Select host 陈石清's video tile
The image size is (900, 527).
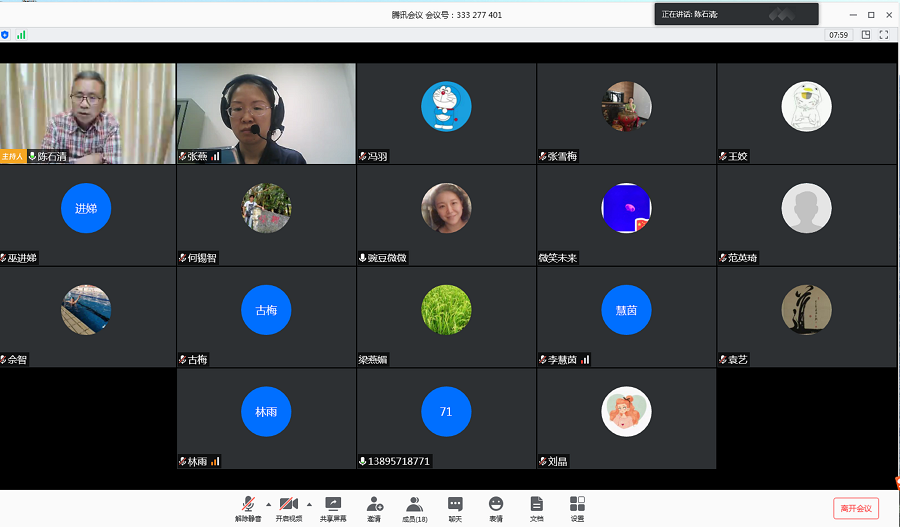[x=87, y=113]
